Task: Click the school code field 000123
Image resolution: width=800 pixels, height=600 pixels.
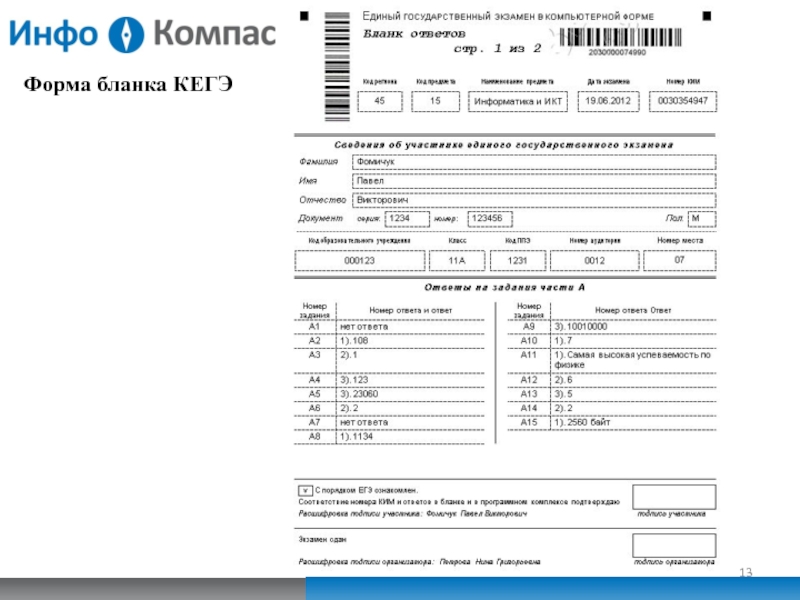Action: pos(360,261)
